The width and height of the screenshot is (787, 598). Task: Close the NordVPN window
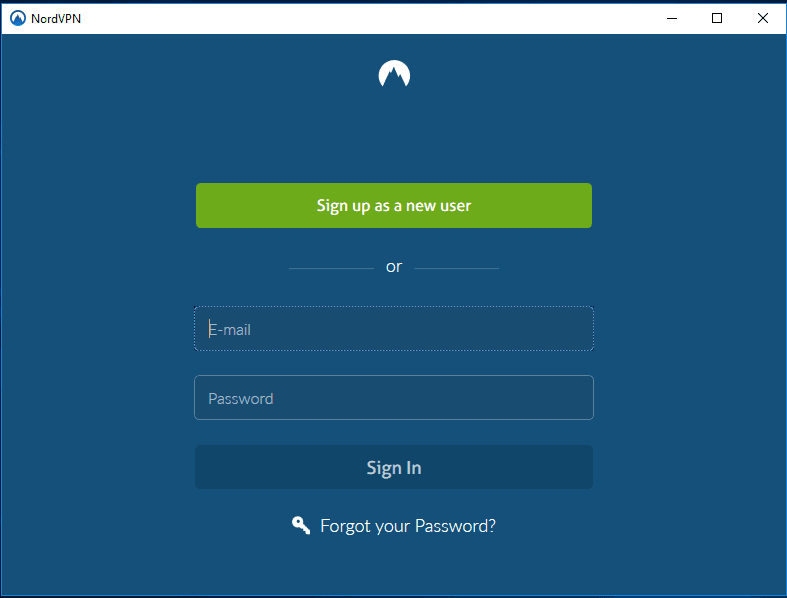click(x=762, y=19)
